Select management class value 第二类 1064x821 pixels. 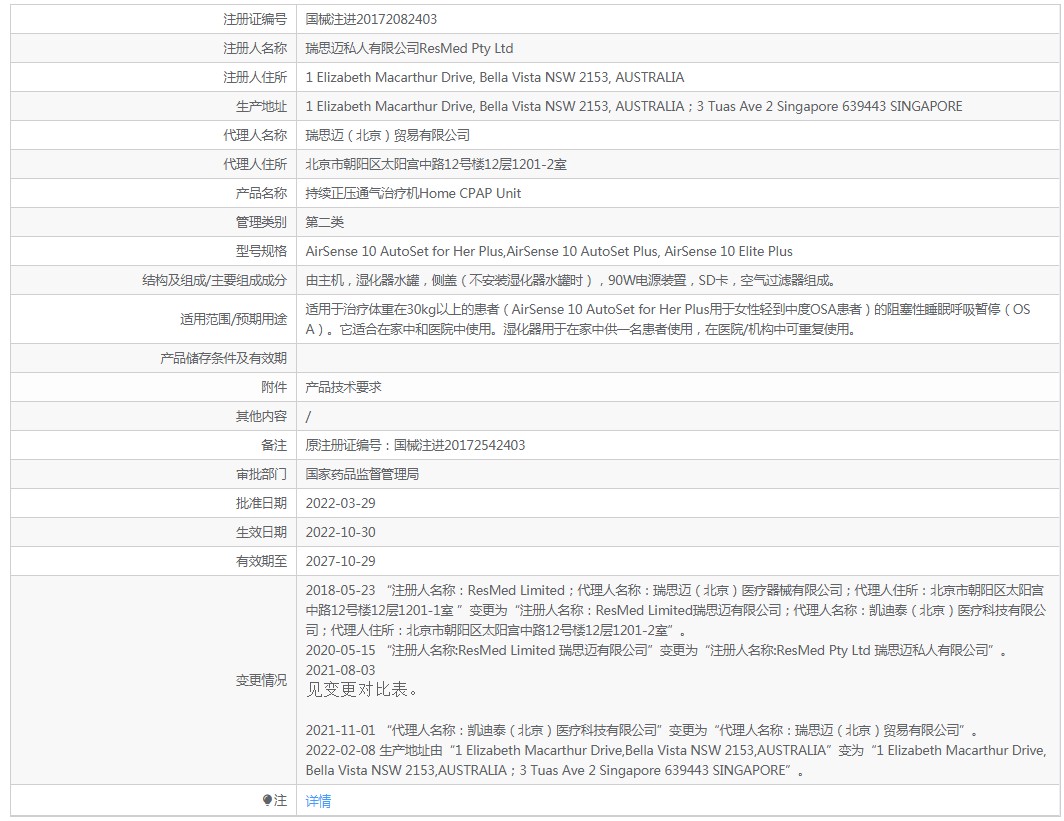(324, 223)
